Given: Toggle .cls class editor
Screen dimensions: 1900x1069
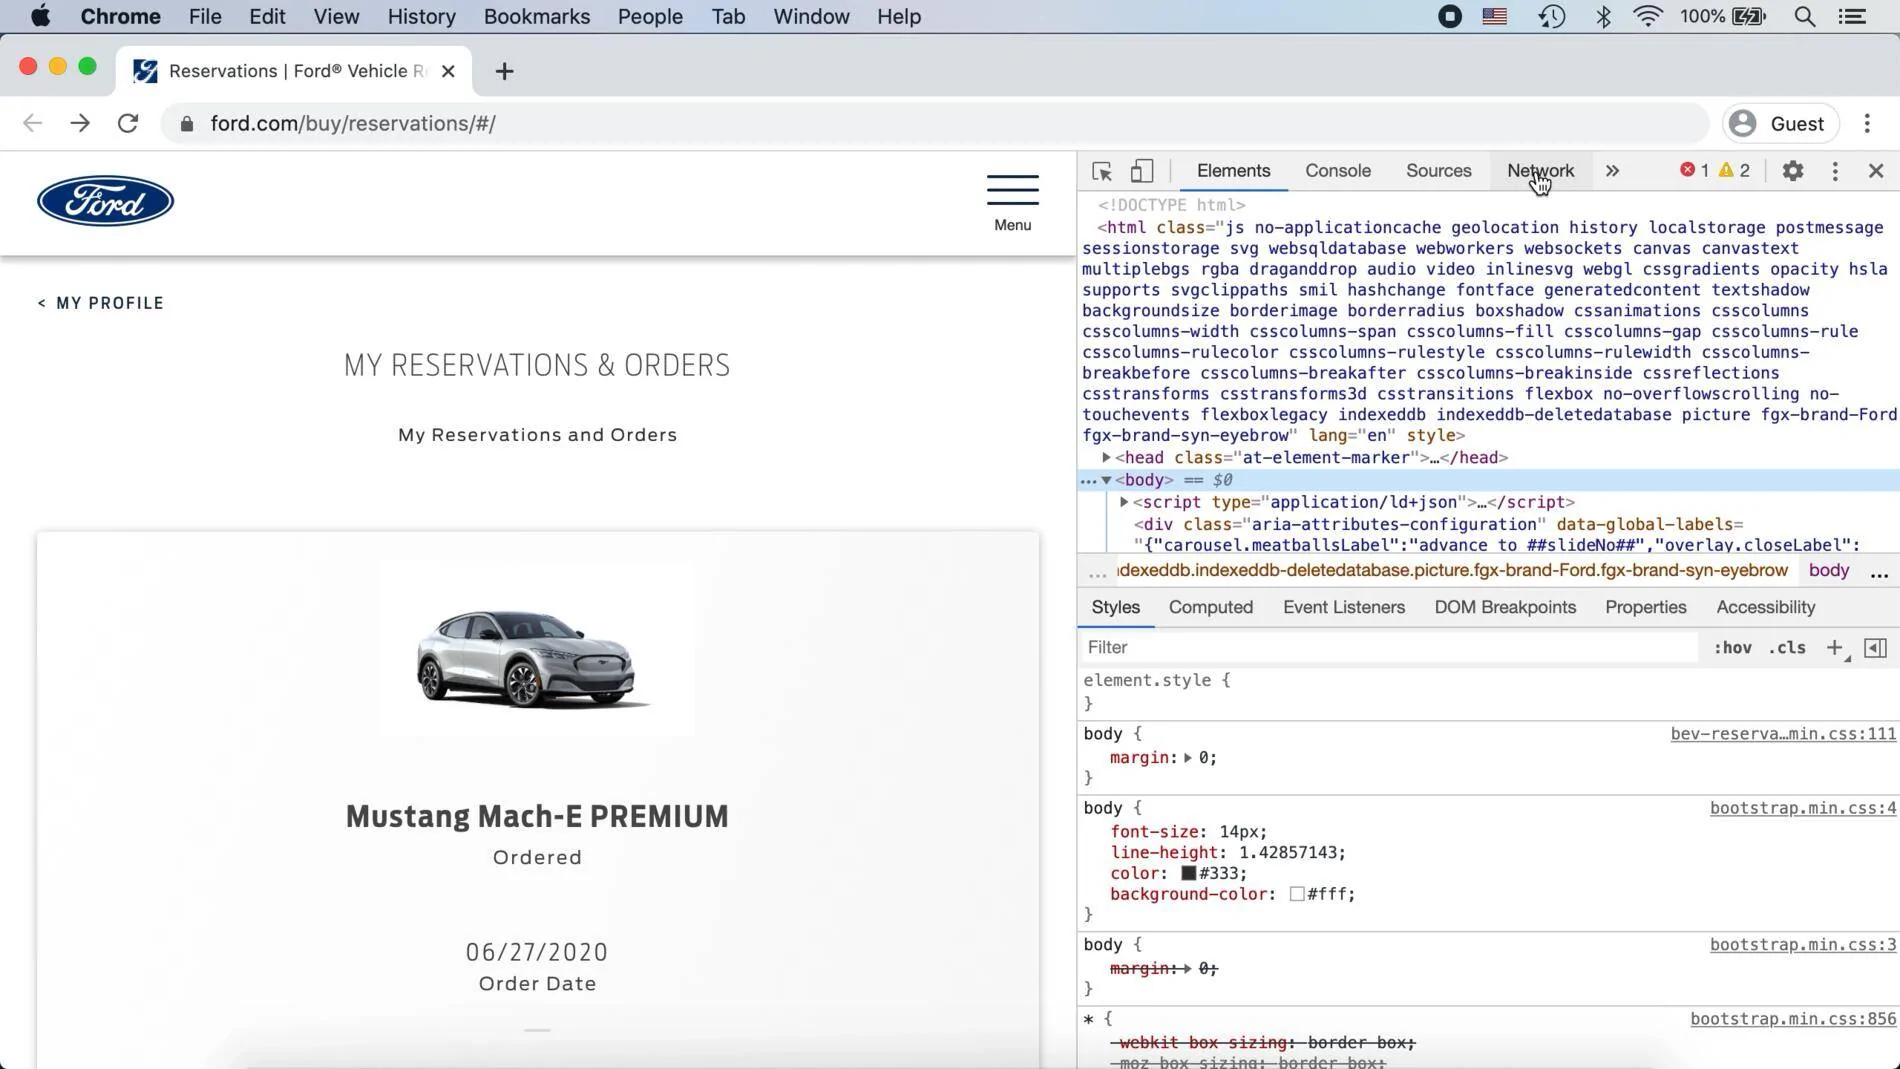Looking at the screenshot, I should click(x=1787, y=648).
